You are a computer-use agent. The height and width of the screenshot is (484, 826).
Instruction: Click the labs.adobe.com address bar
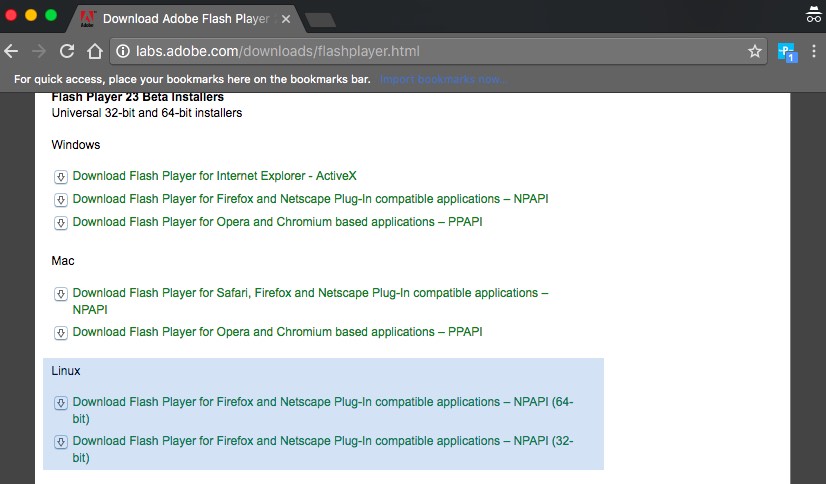coord(430,51)
